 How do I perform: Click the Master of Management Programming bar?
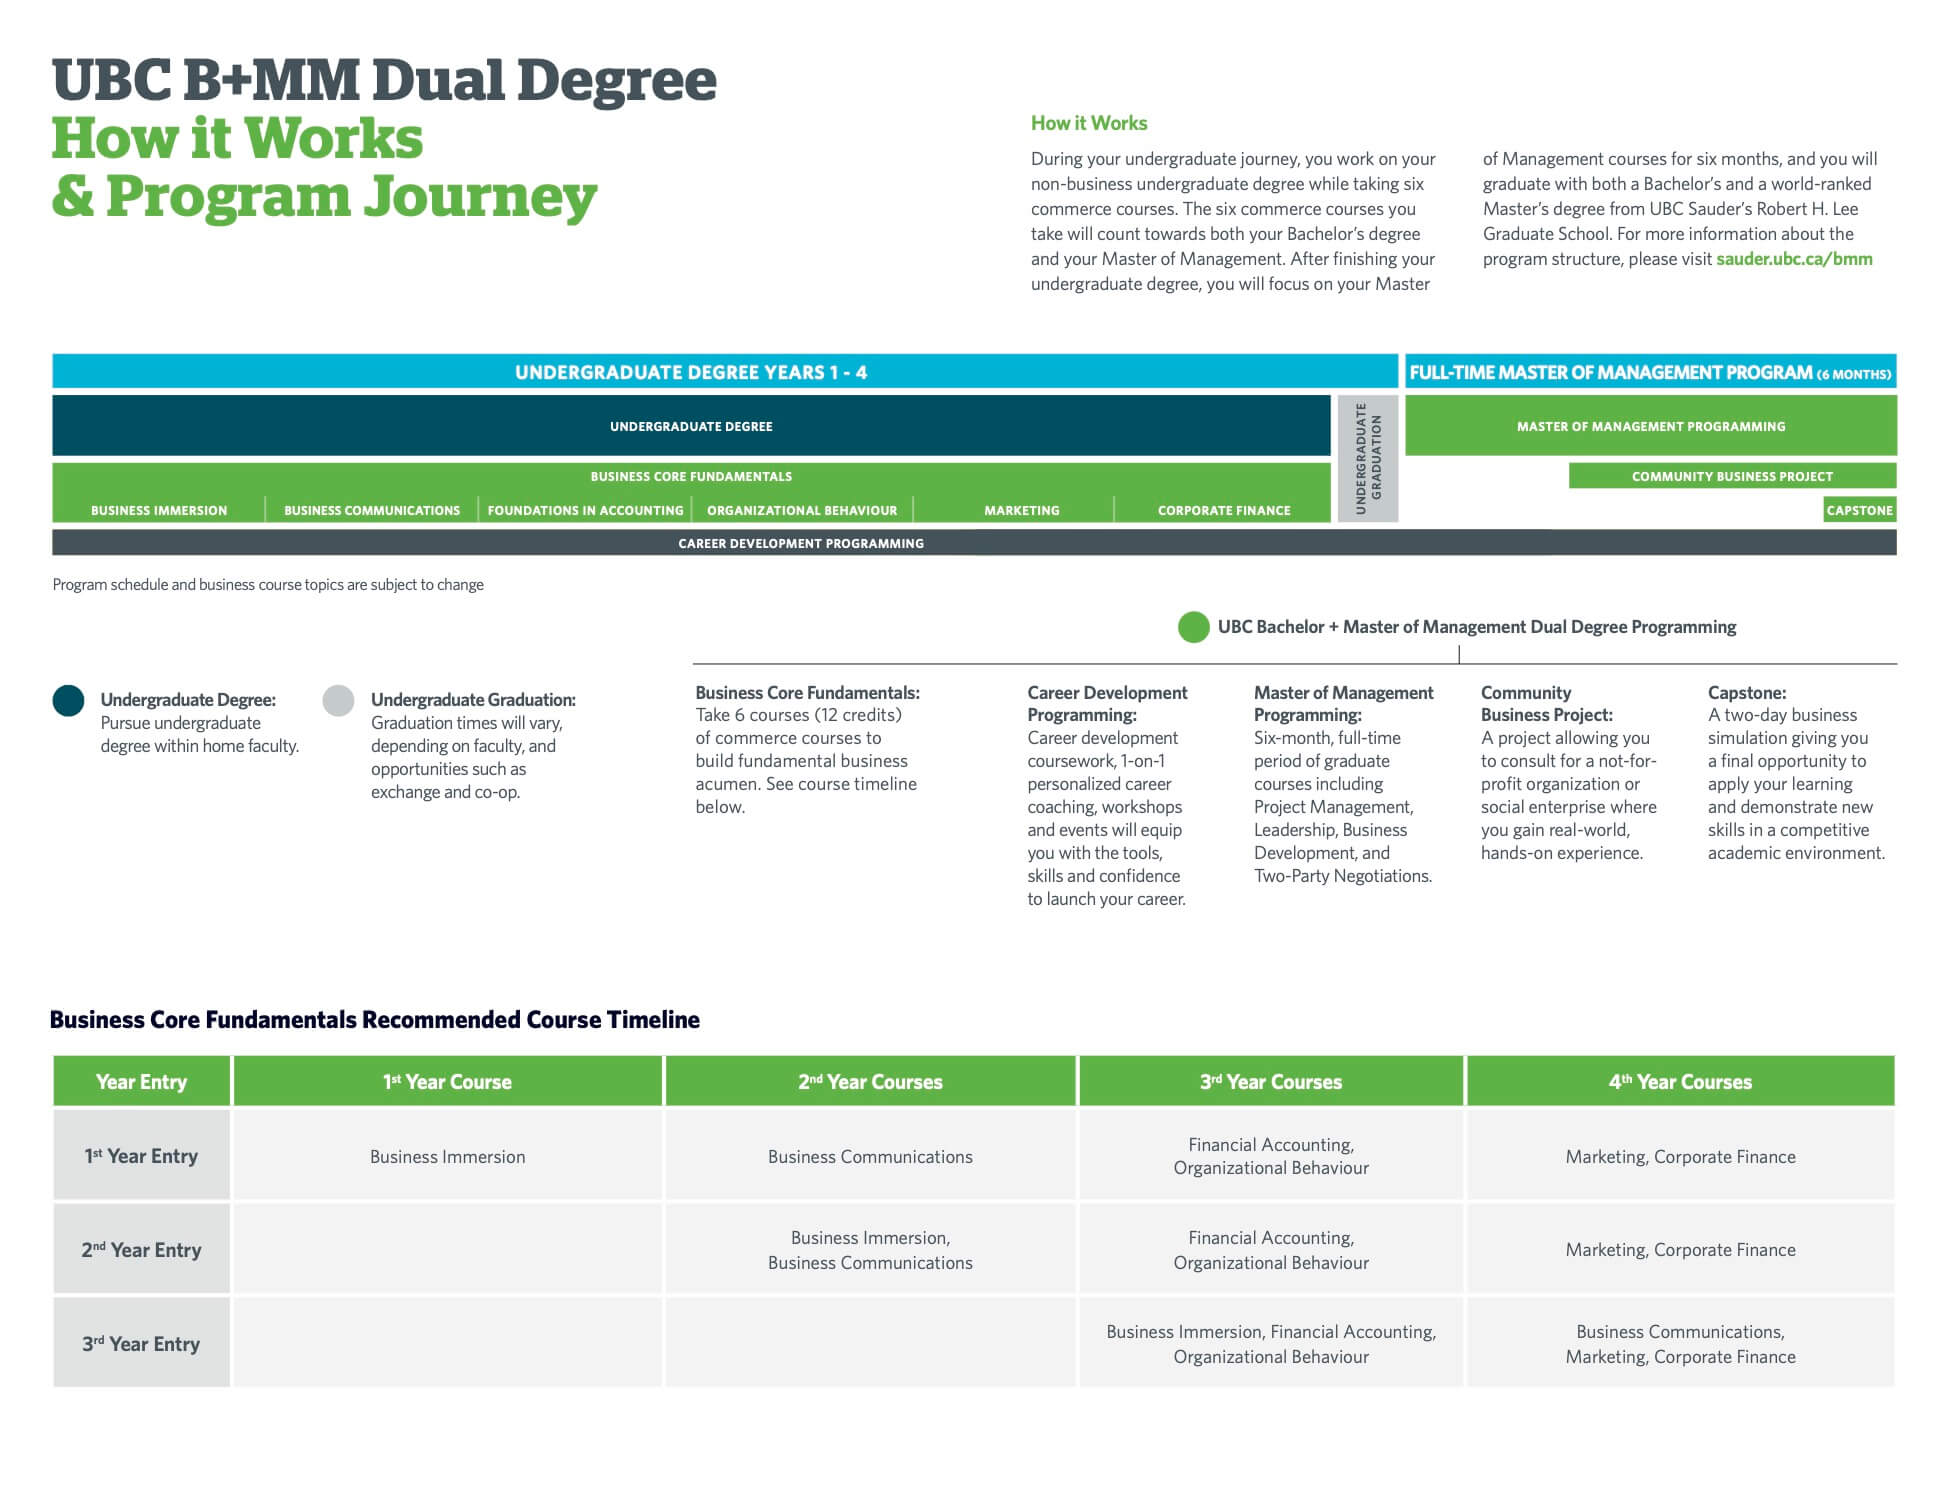(x=1650, y=426)
